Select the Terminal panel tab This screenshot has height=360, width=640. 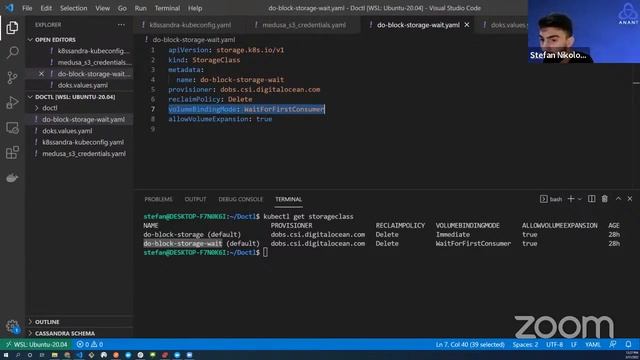(x=288, y=199)
